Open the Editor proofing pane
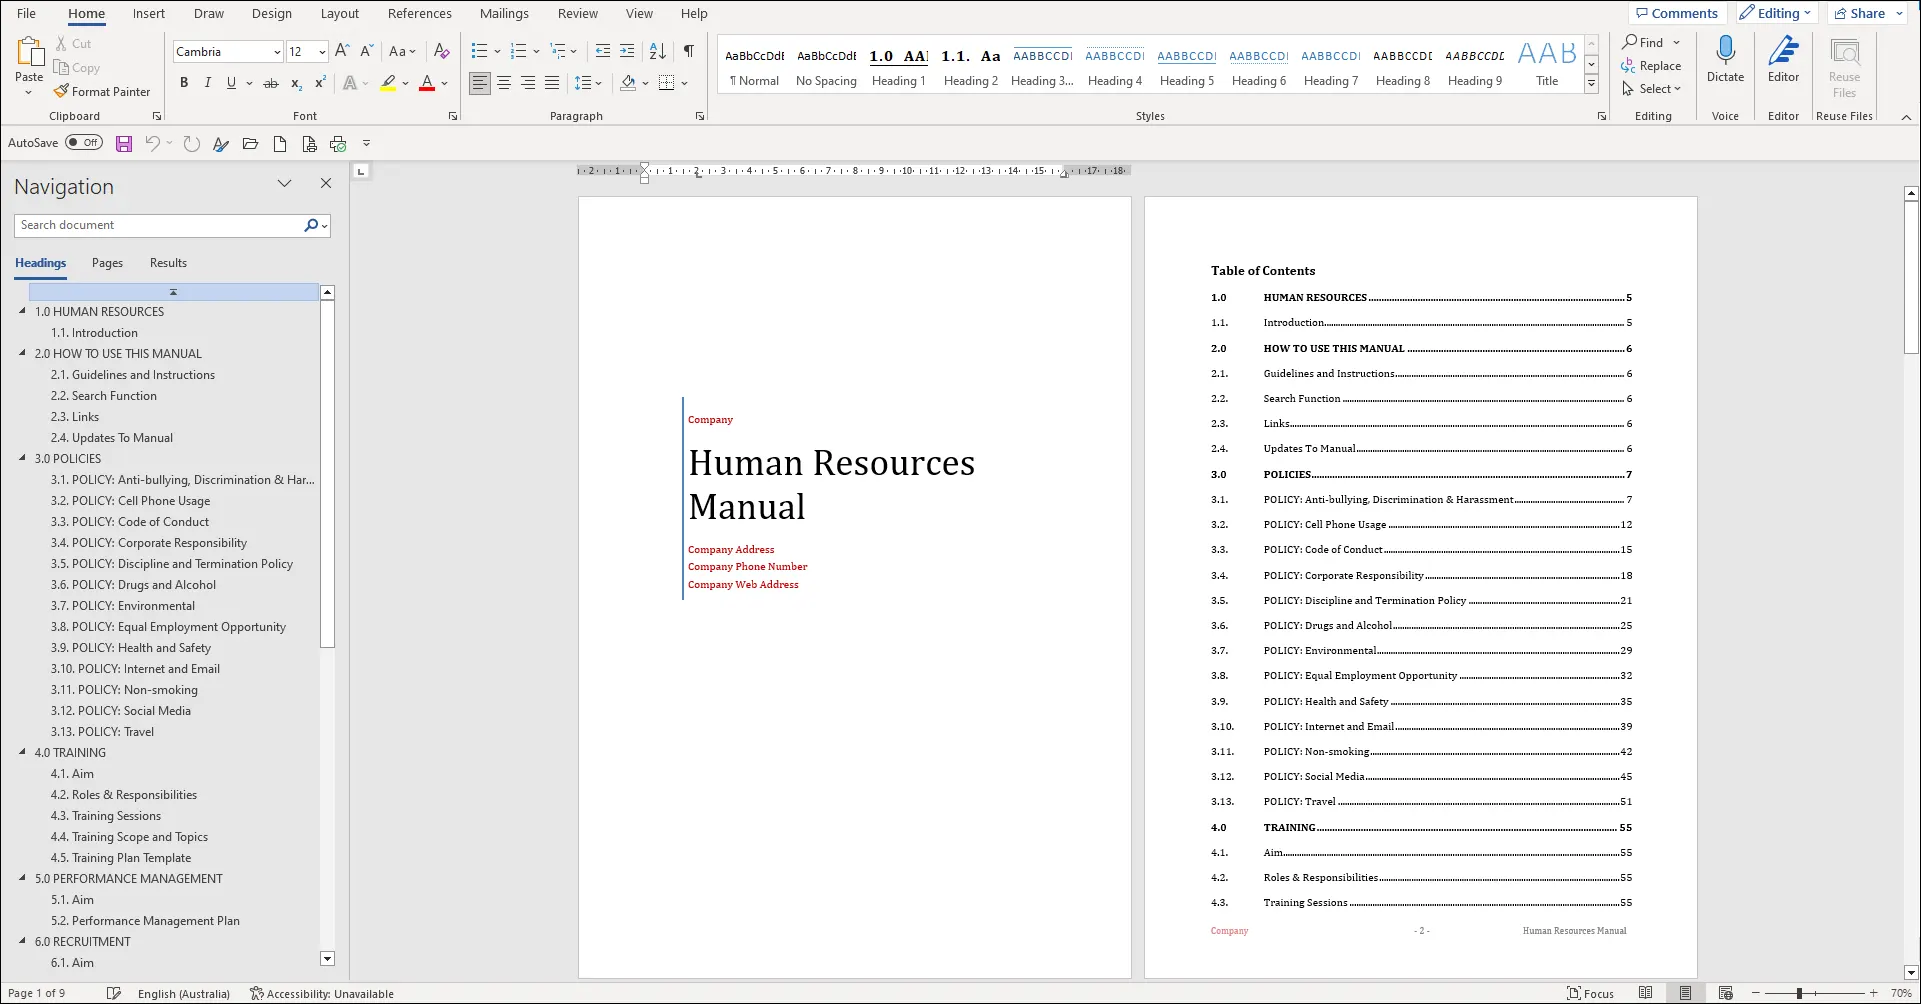The height and width of the screenshot is (1004, 1921). tap(1783, 60)
